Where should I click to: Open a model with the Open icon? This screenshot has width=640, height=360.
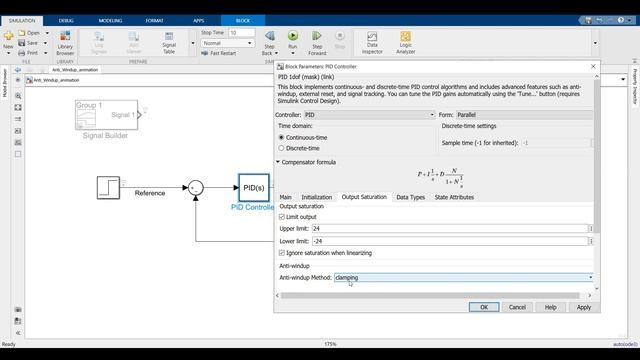(22, 33)
